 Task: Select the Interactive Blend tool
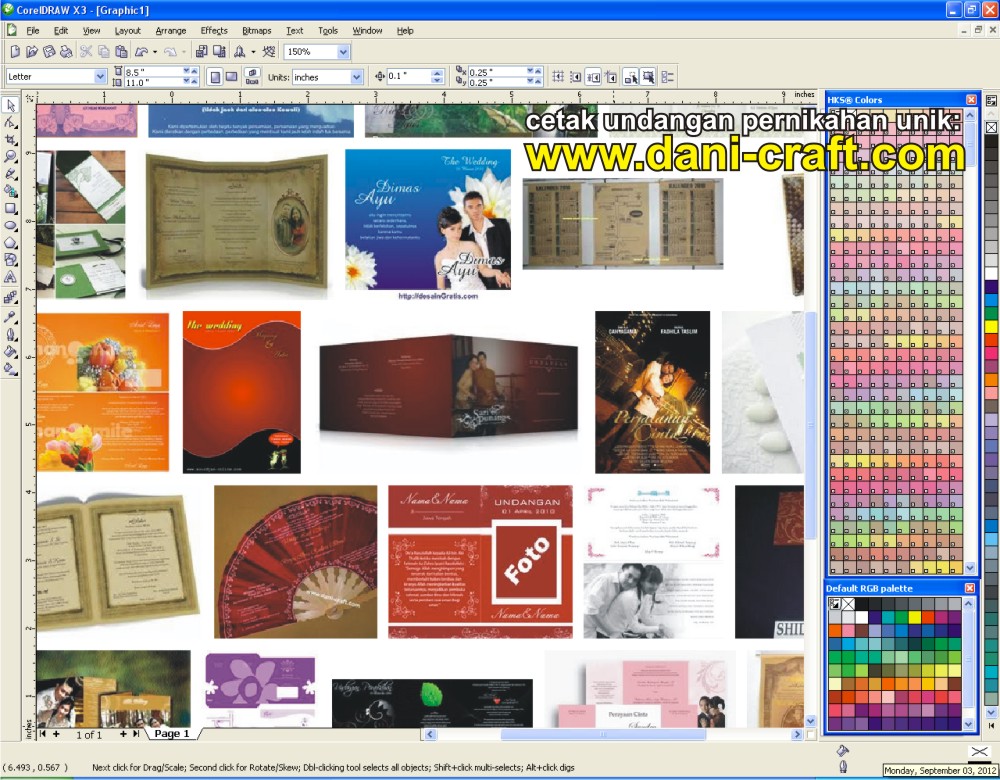tap(10, 297)
